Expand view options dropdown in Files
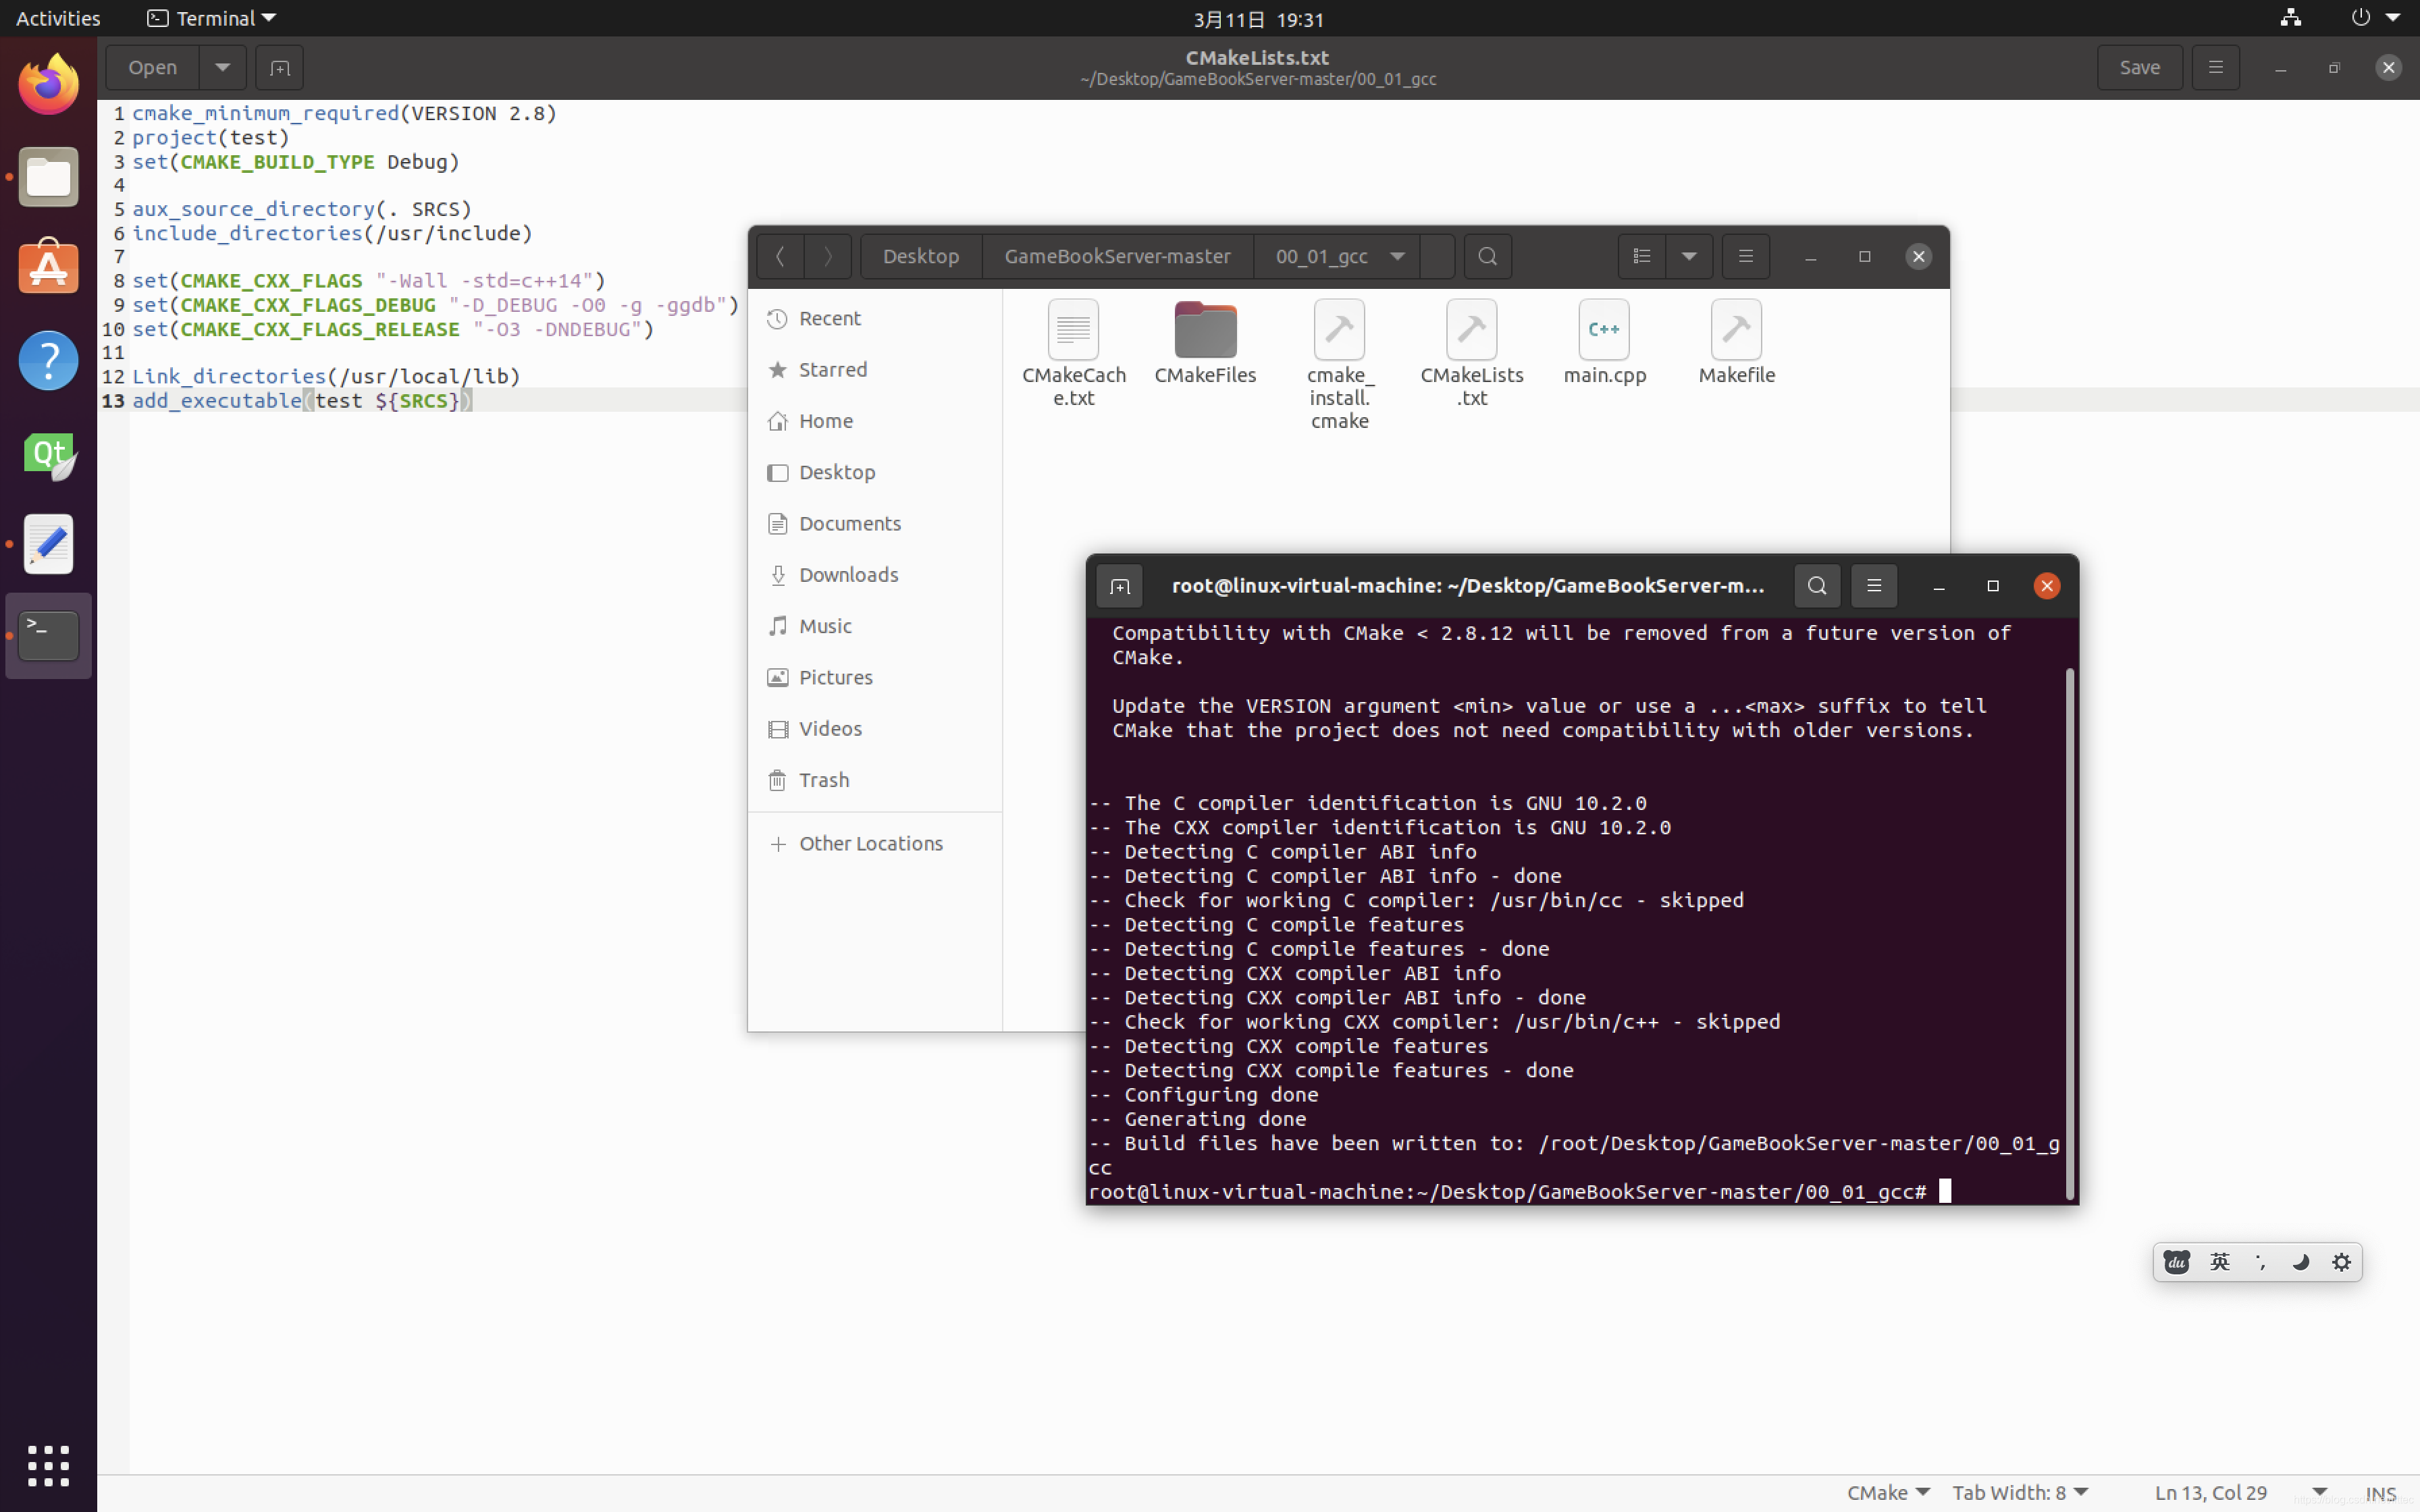Screen dimensions: 2420x1512 point(1689,257)
